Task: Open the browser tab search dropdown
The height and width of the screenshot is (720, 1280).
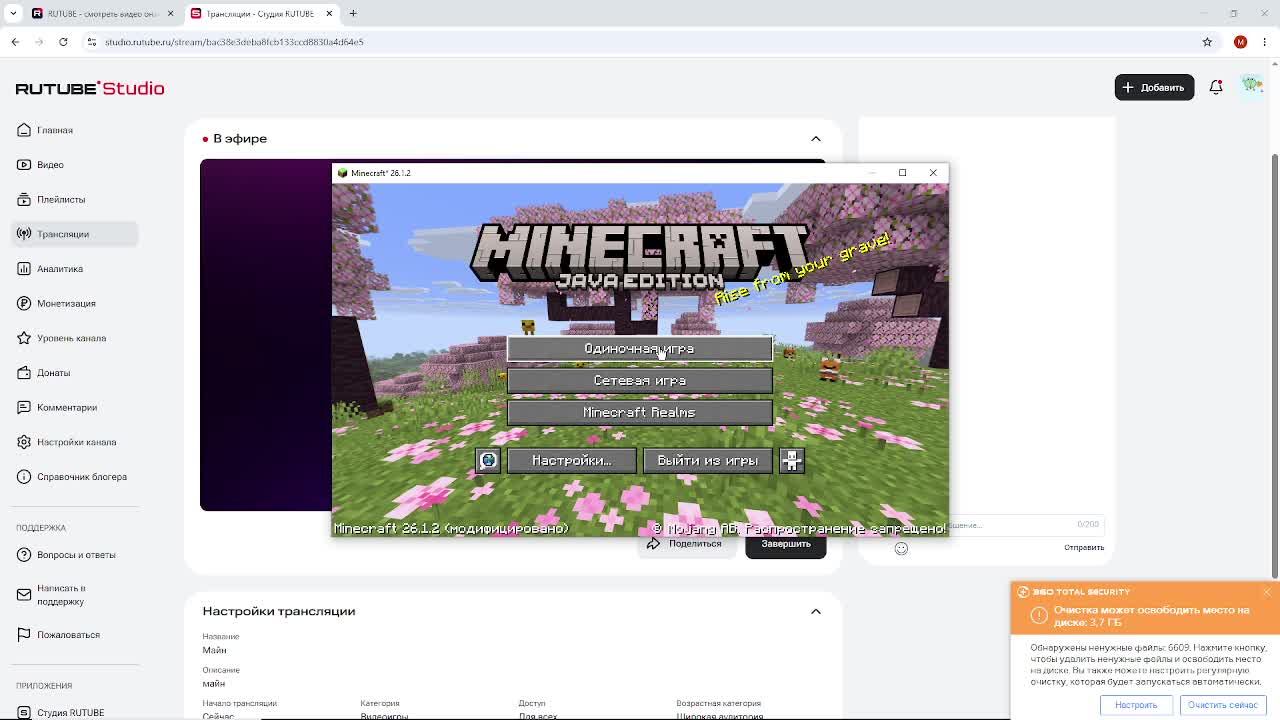Action: [x=13, y=13]
